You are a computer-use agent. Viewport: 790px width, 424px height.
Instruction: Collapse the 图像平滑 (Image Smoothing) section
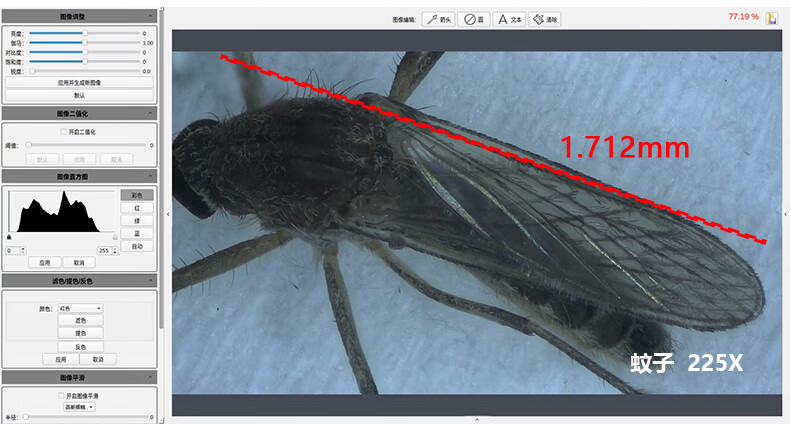point(150,377)
